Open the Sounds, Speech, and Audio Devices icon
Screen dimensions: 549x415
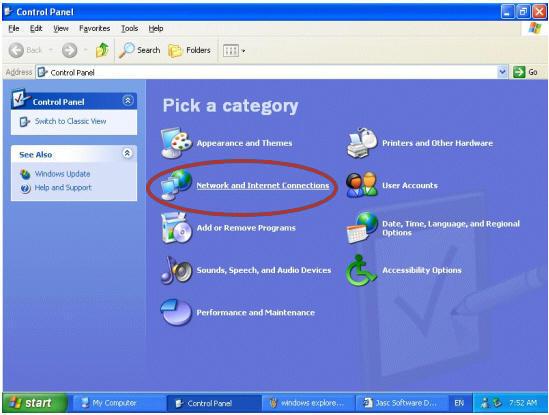pos(176,270)
